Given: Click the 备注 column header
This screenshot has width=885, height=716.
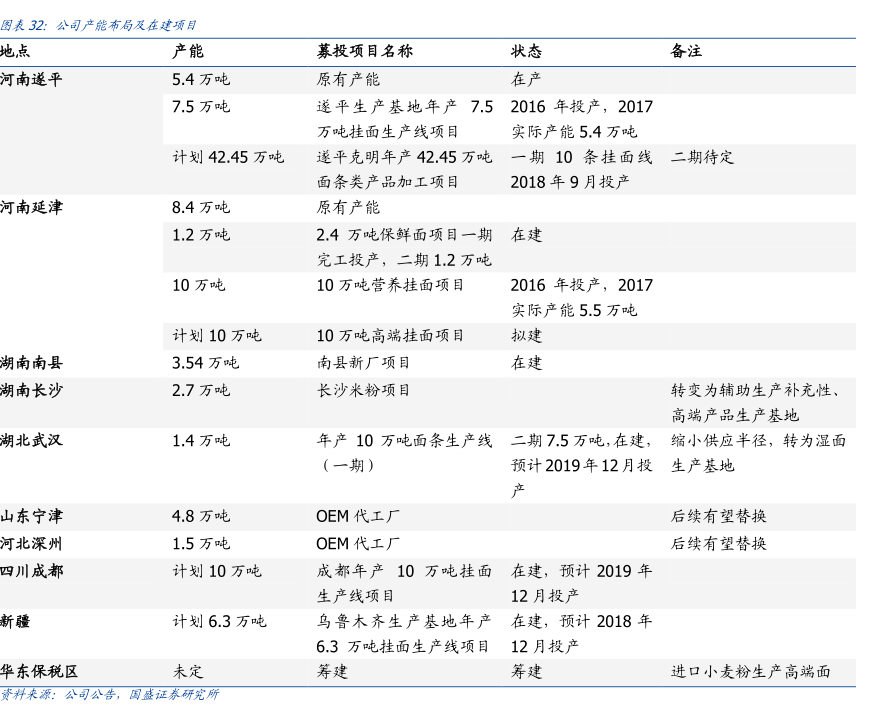Looking at the screenshot, I should [x=686, y=51].
